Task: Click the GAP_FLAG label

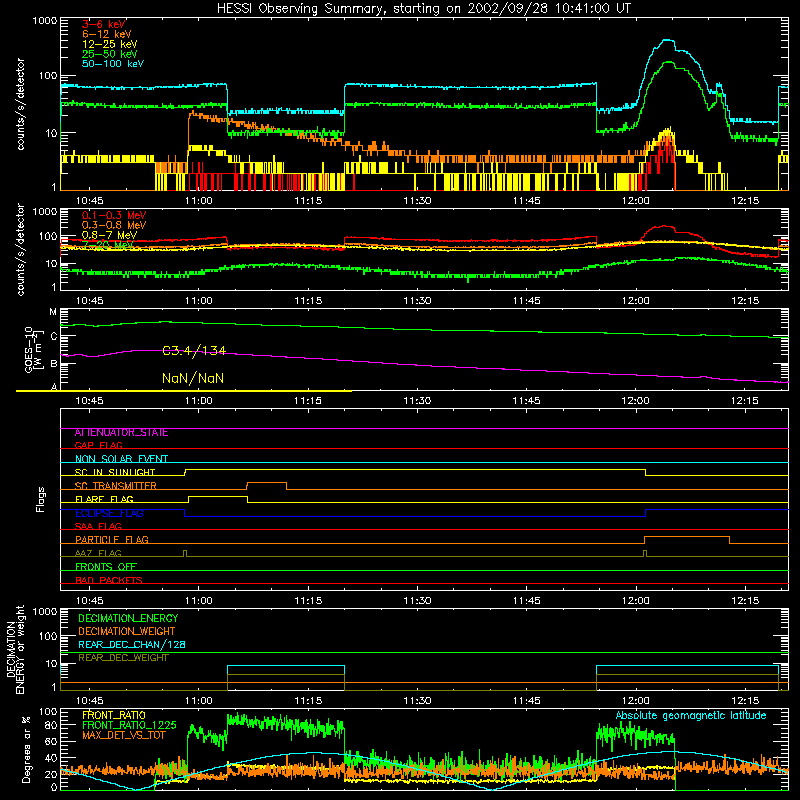Action: click(x=98, y=445)
